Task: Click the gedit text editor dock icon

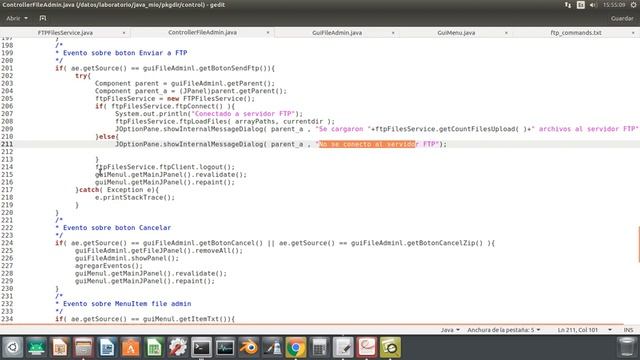Action: [x=343, y=347]
